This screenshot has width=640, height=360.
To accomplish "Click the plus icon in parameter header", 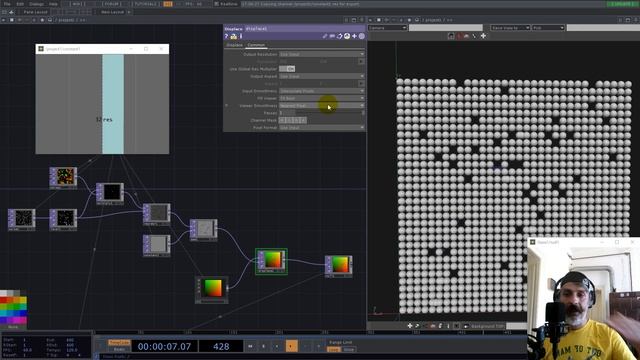I will coord(354,36).
